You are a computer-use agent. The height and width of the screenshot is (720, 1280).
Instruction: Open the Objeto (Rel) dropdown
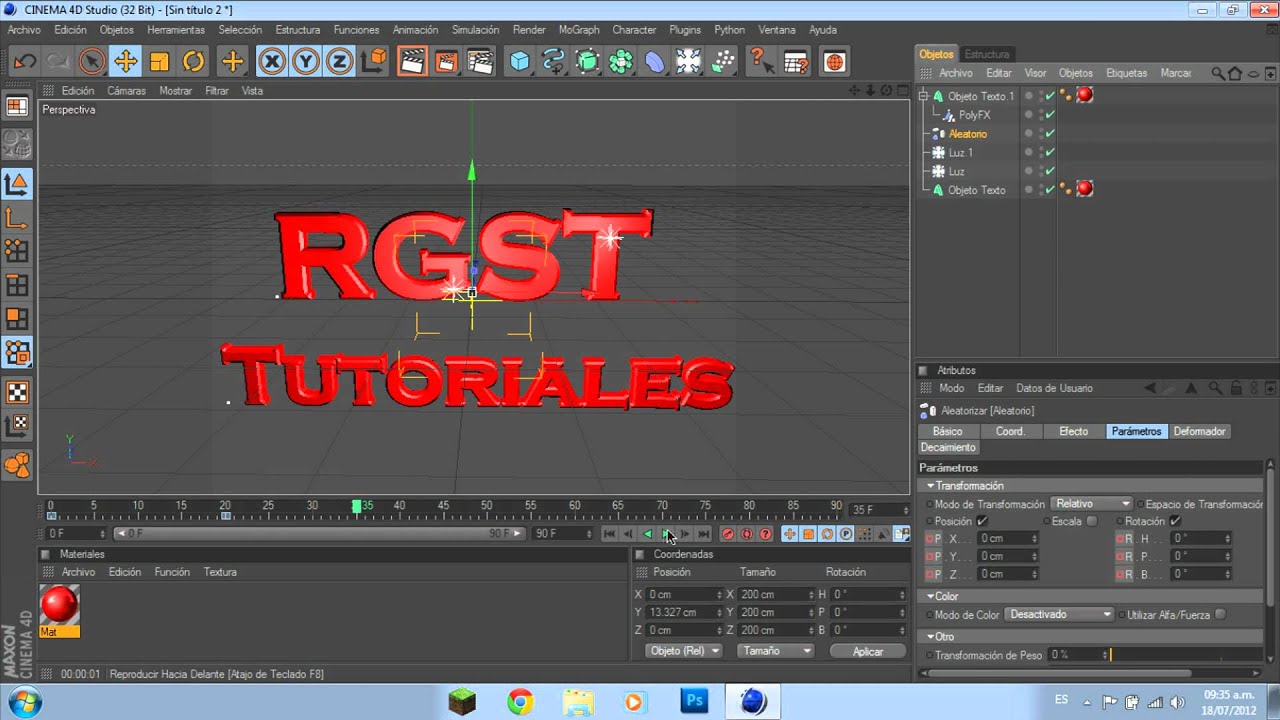pos(684,651)
